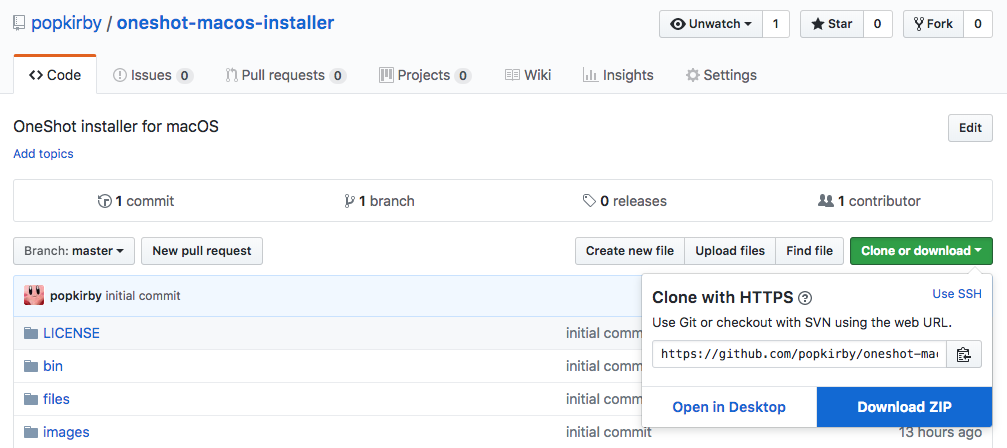The image size is (1007, 448).
Task: Click the Projects count badge 0
Action: [463, 76]
